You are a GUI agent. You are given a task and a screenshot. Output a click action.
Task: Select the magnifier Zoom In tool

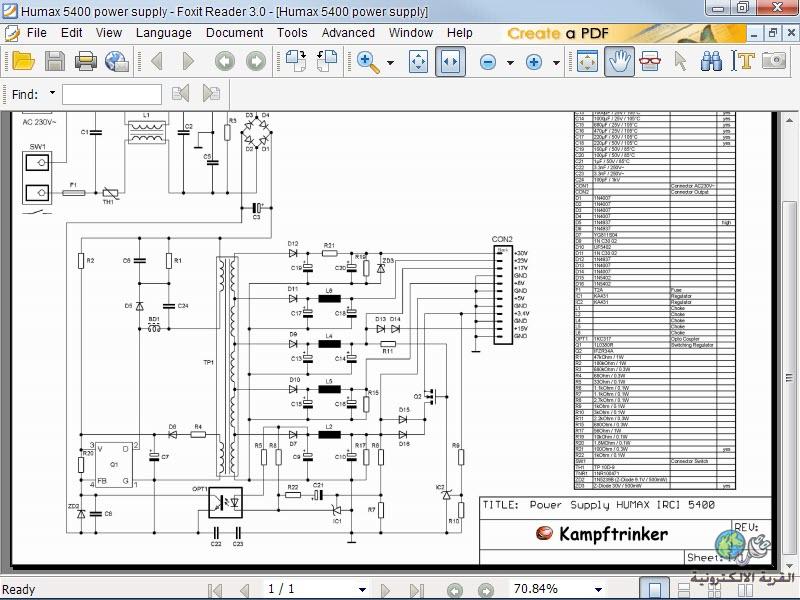coord(368,62)
